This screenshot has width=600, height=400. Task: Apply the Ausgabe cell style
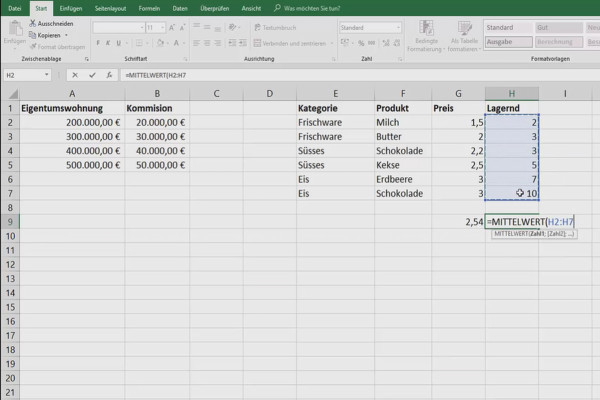pos(509,42)
